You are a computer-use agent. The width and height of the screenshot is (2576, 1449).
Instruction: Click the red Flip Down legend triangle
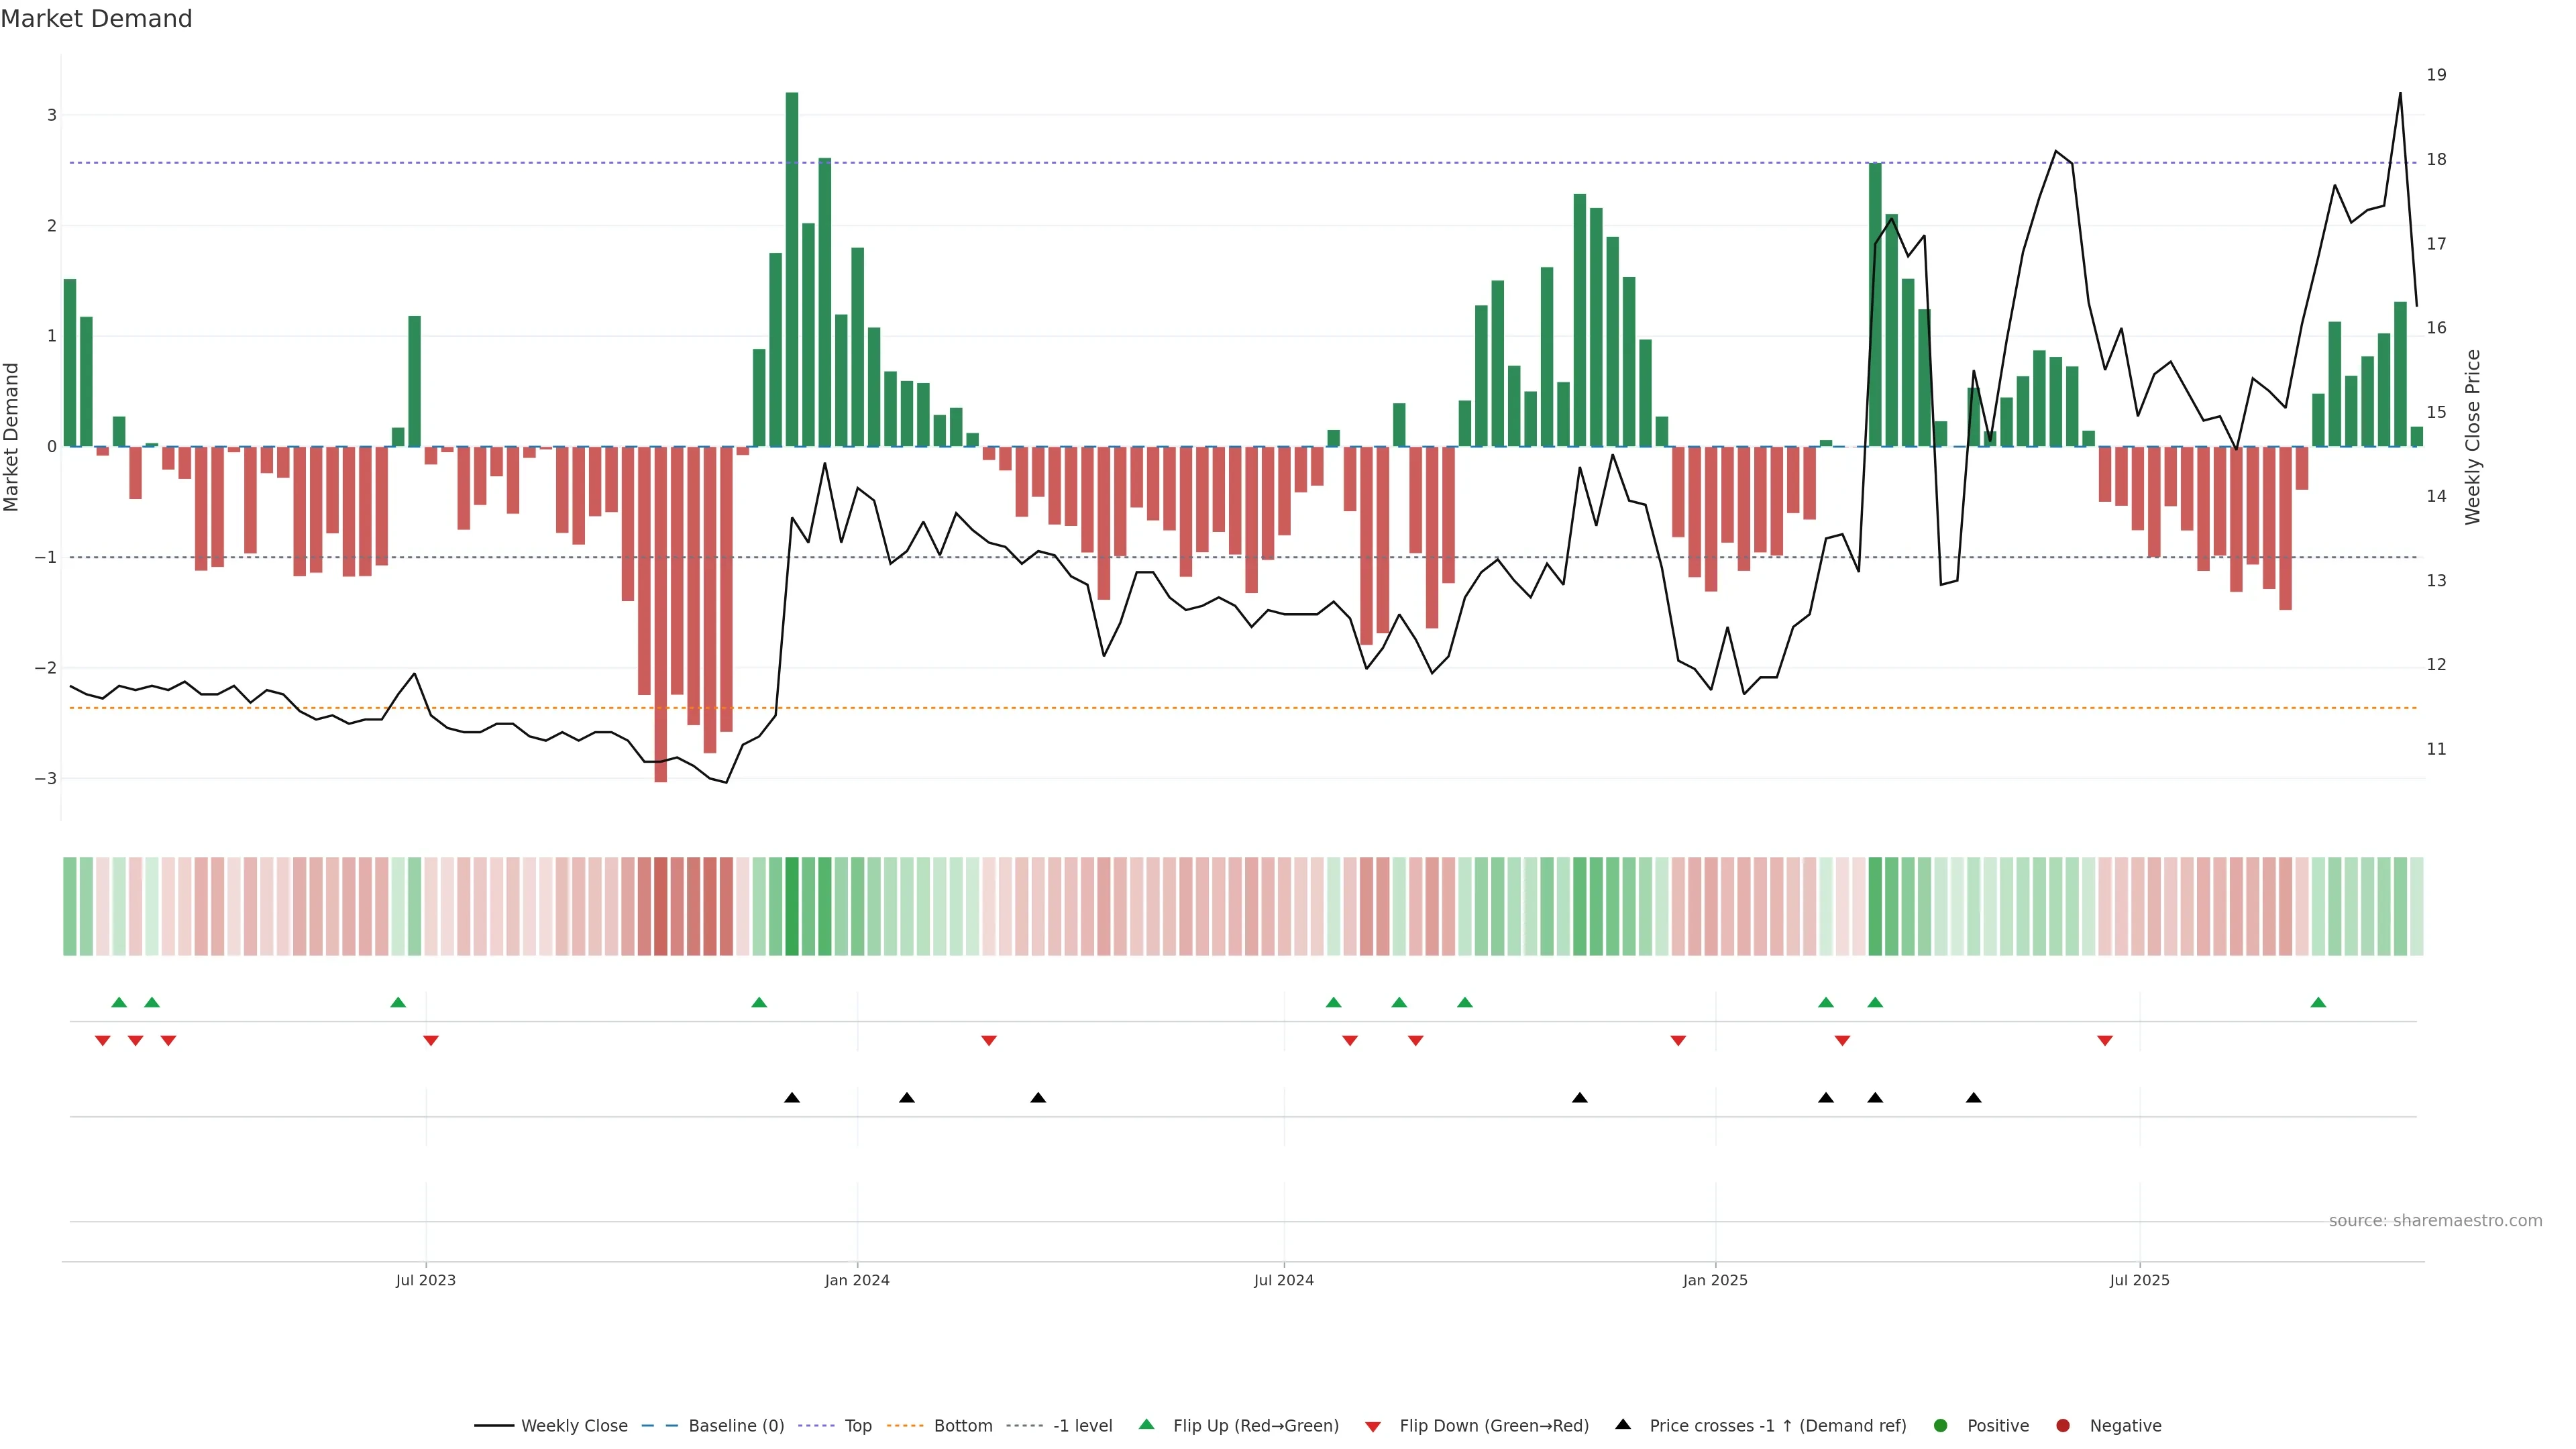coord(1373,1426)
